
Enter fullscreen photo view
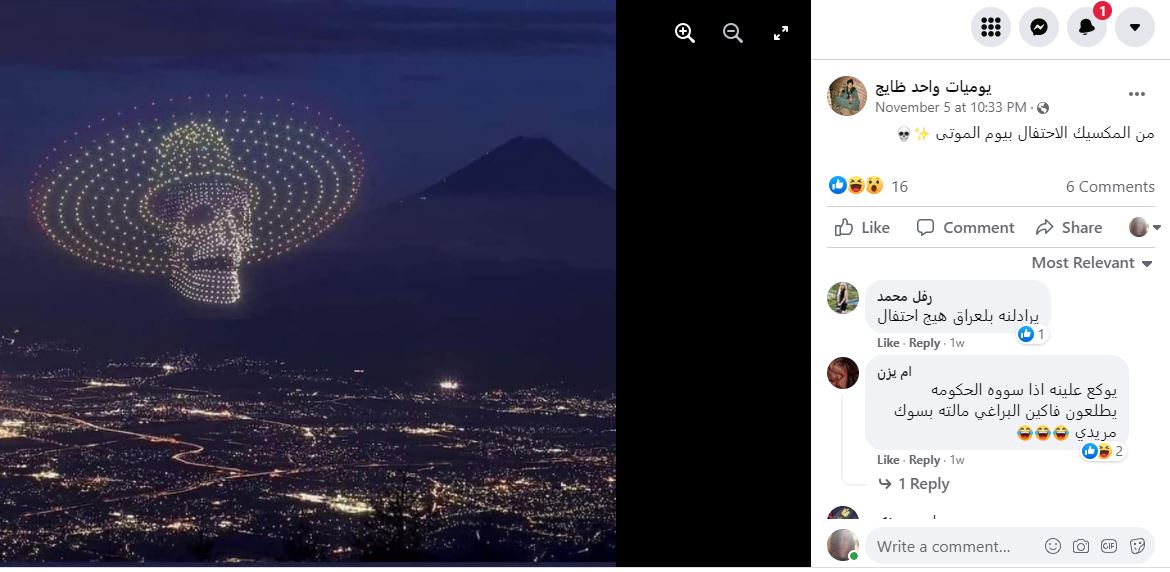tap(781, 33)
